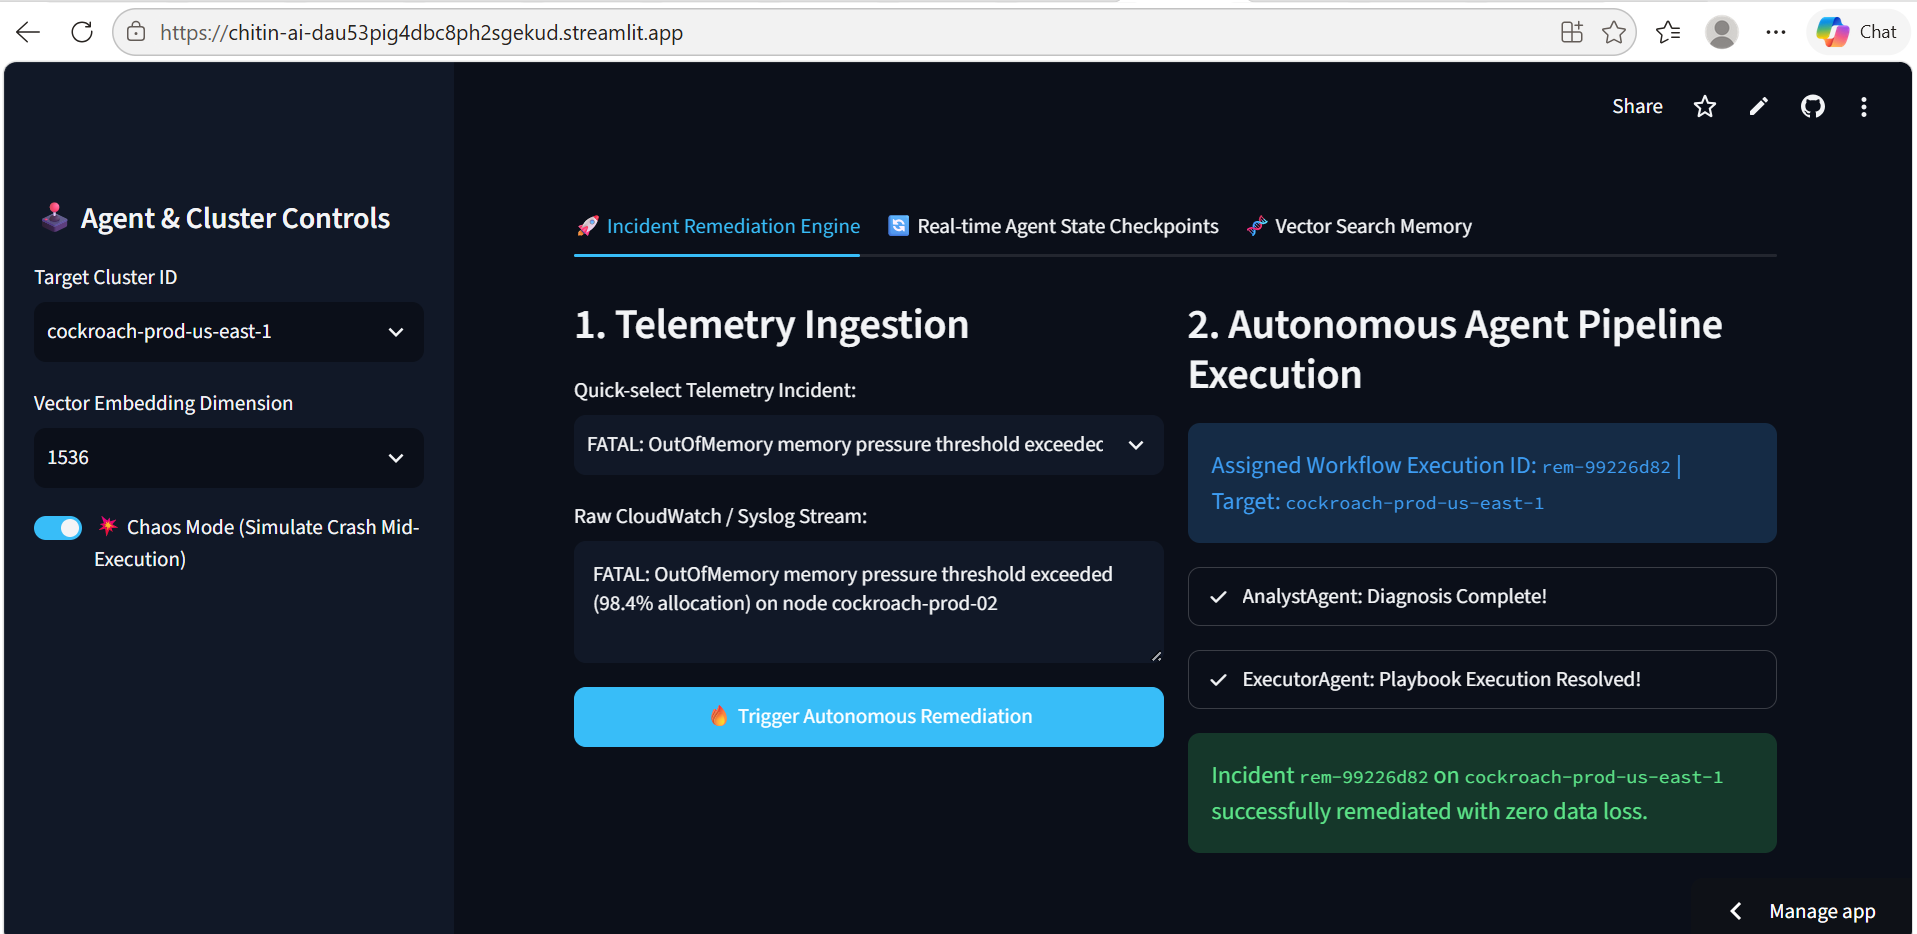Favorite the app with Streamlit star icon
1917x934 pixels.
pos(1705,106)
